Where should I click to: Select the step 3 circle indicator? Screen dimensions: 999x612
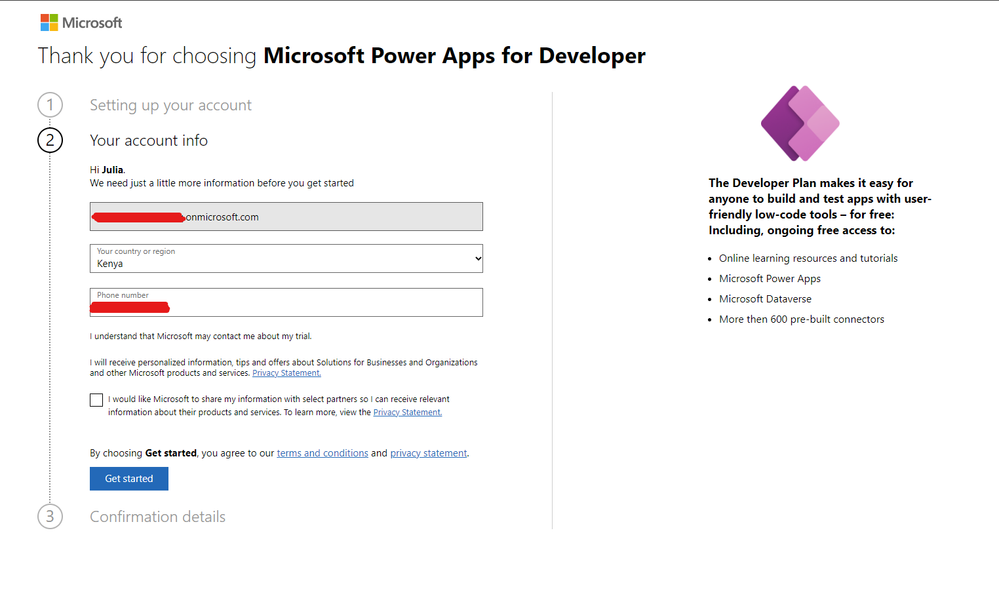tap(50, 516)
